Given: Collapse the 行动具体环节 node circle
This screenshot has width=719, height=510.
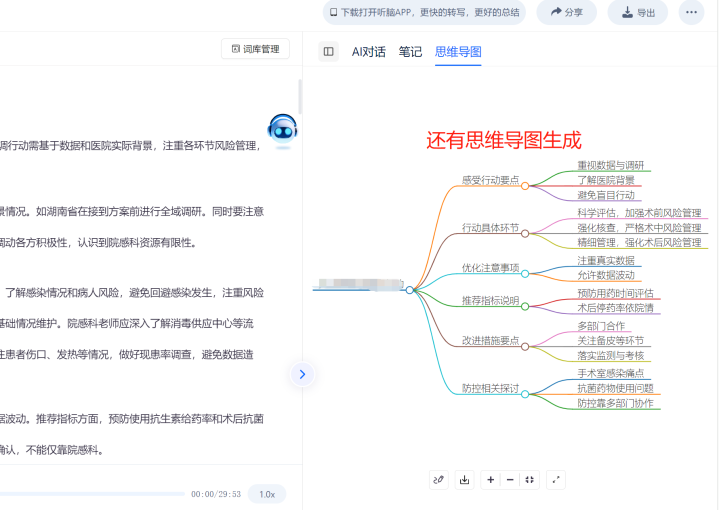Looking at the screenshot, I should coord(525,233).
